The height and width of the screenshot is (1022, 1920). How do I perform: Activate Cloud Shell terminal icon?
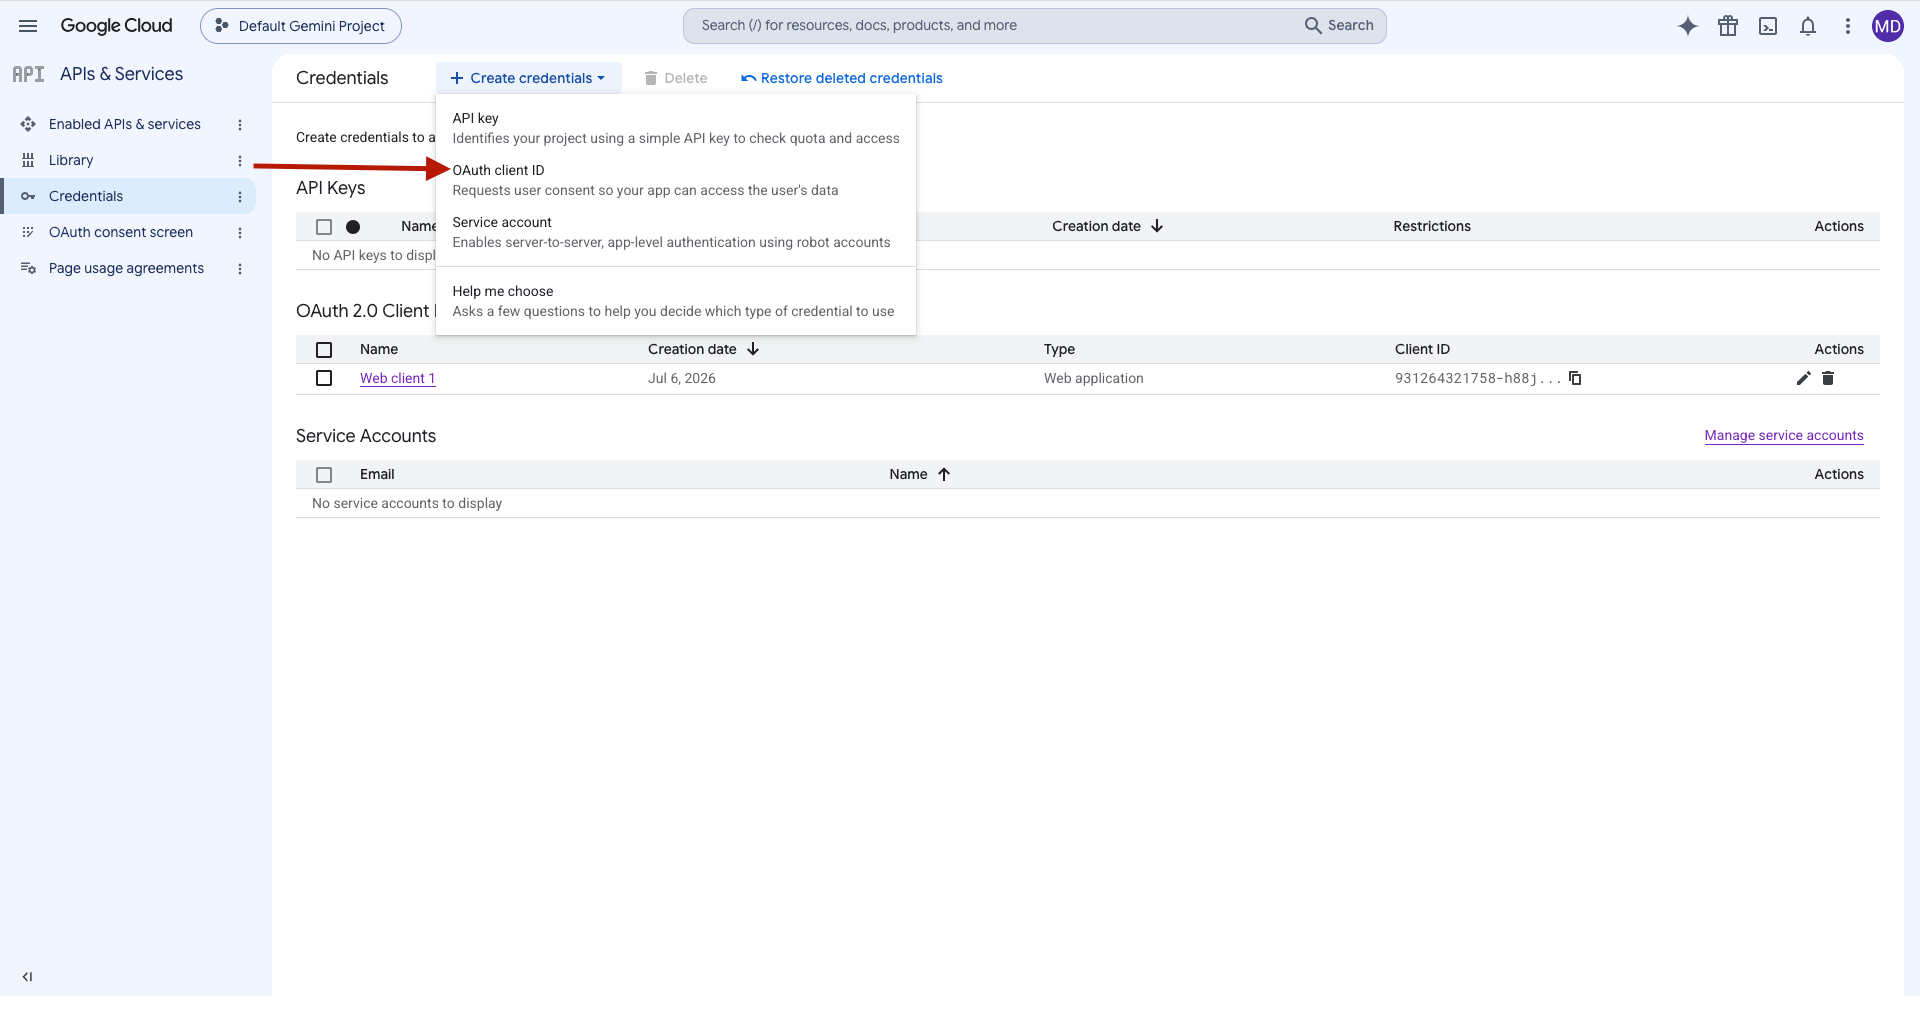1768,26
